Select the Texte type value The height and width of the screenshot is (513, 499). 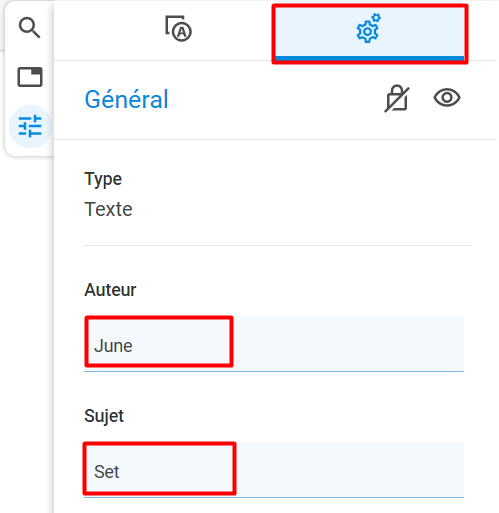click(x=108, y=209)
